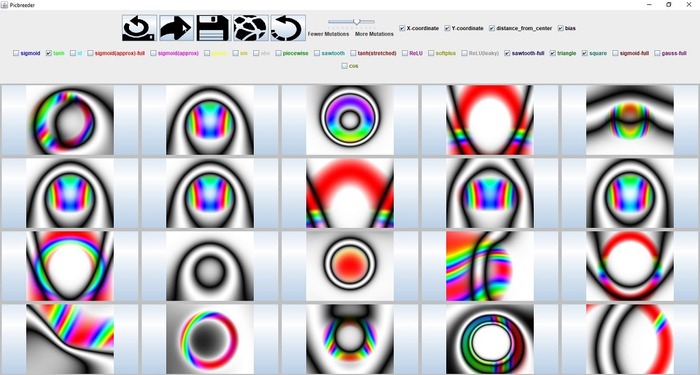Click the floppy disk save icon
This screenshot has width=700, height=375.
[213, 28]
